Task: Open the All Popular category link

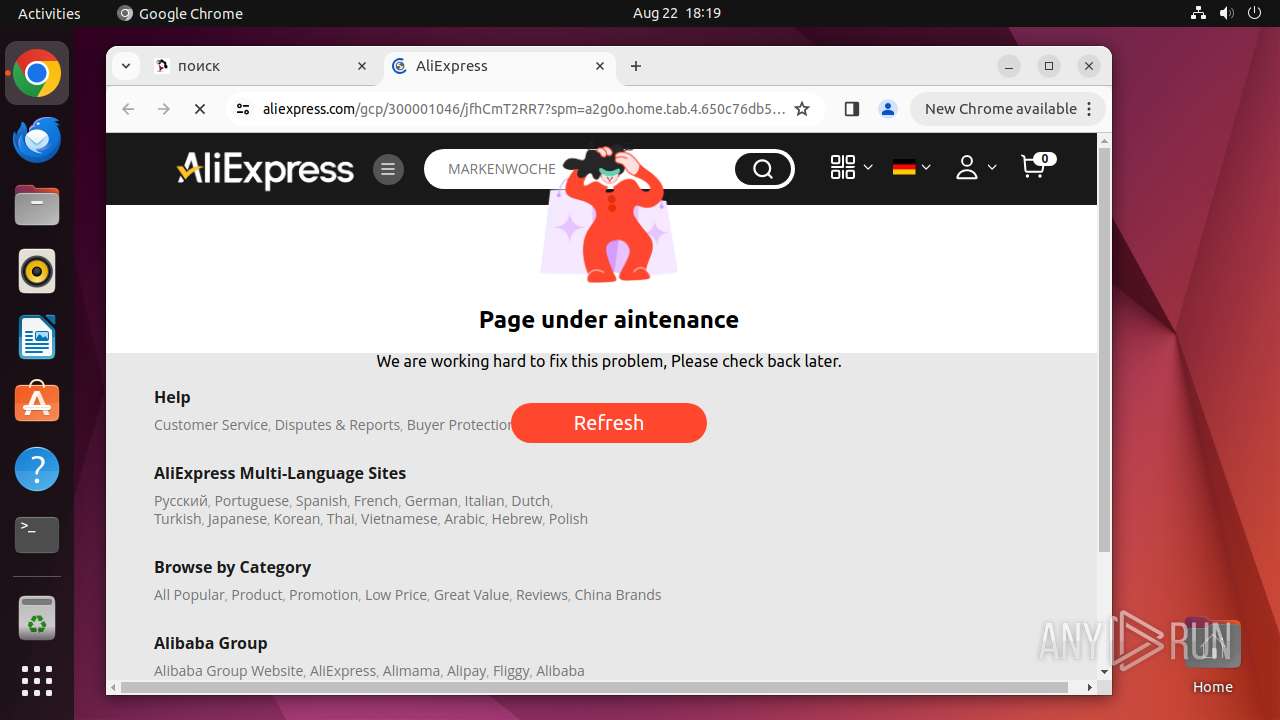Action: (x=189, y=595)
